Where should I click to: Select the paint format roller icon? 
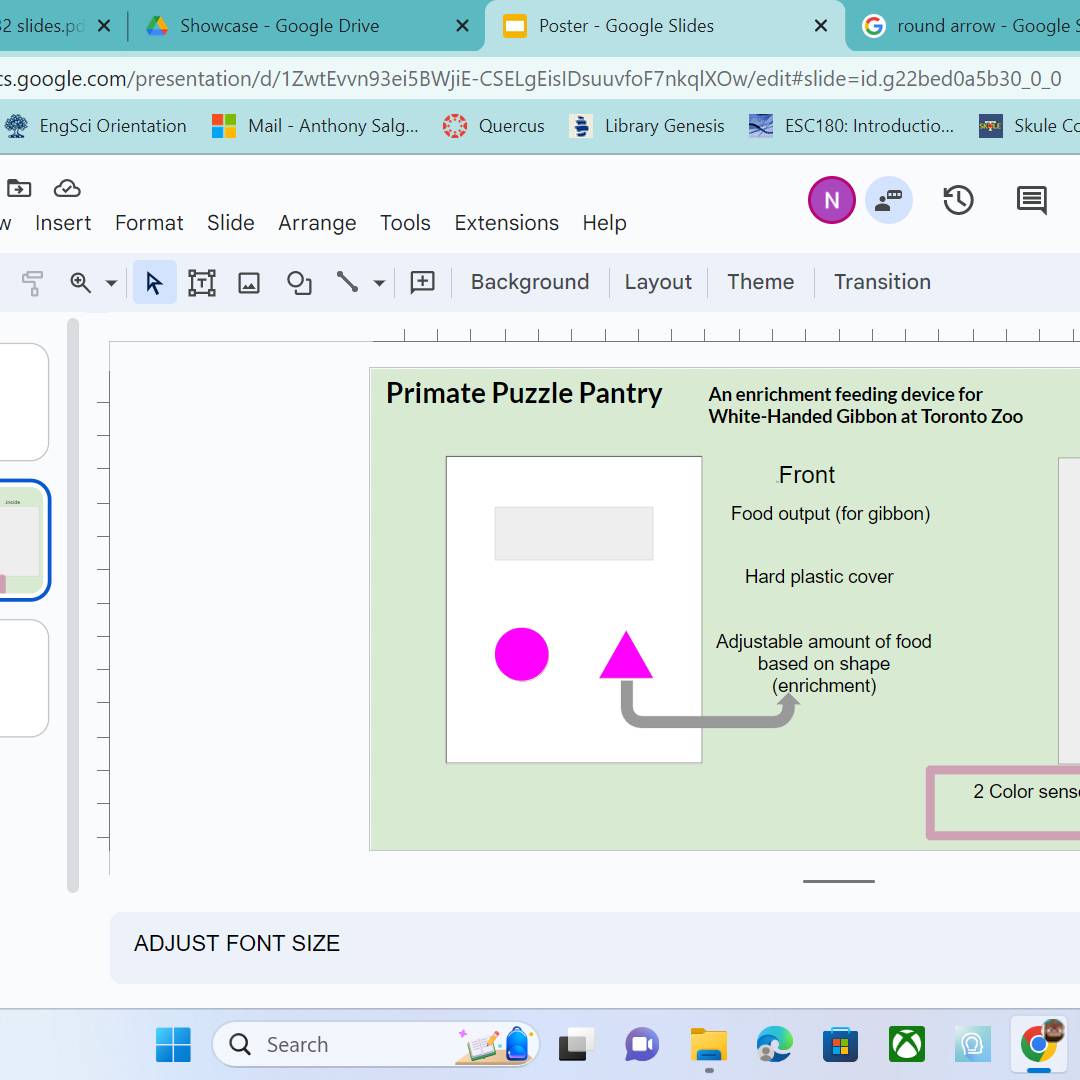point(32,283)
